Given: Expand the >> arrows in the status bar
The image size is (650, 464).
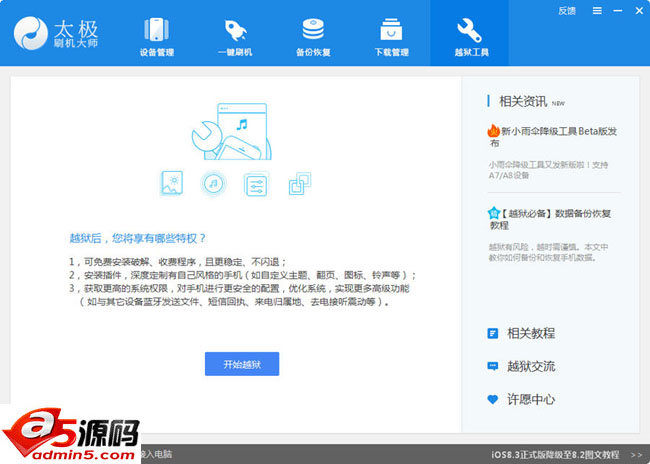Looking at the screenshot, I should click(636, 455).
